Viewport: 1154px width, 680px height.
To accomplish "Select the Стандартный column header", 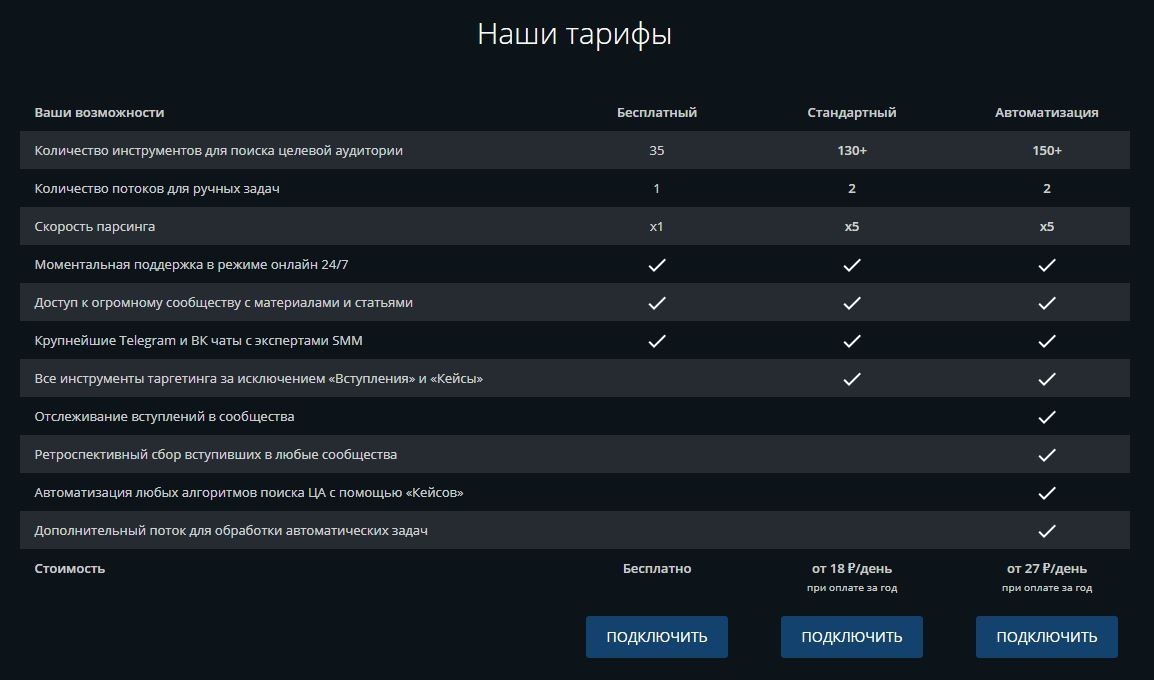I will (x=851, y=113).
